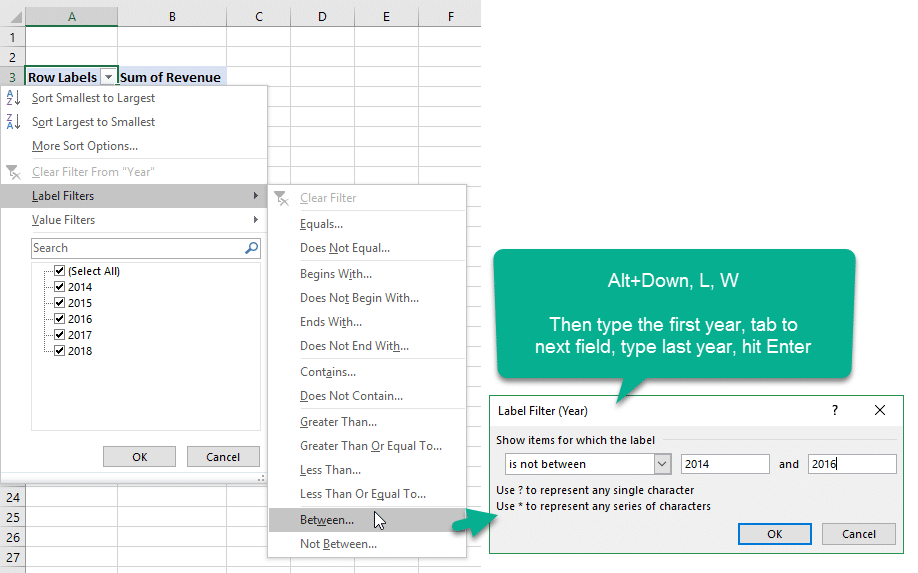
Task: Select Between... from the label filter menu
Action: coord(327,520)
